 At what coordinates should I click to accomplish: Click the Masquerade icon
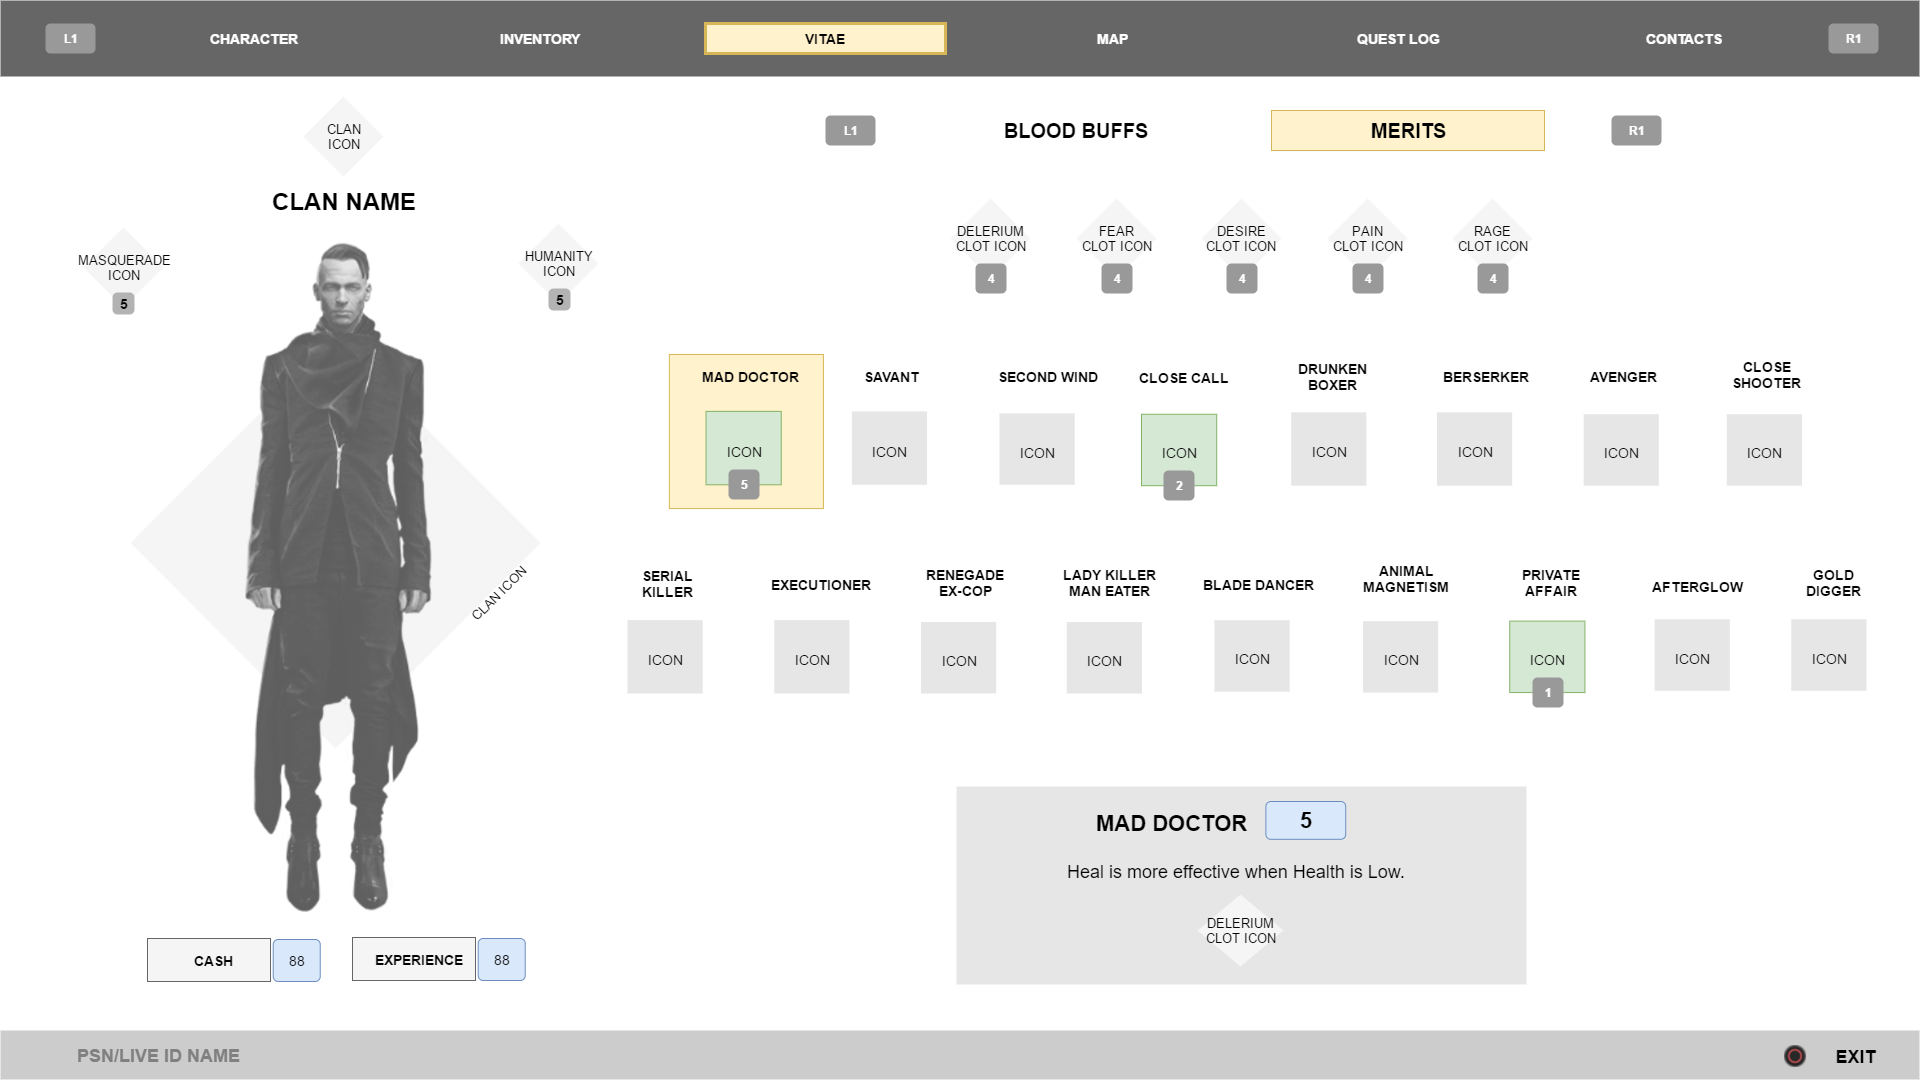click(x=124, y=267)
